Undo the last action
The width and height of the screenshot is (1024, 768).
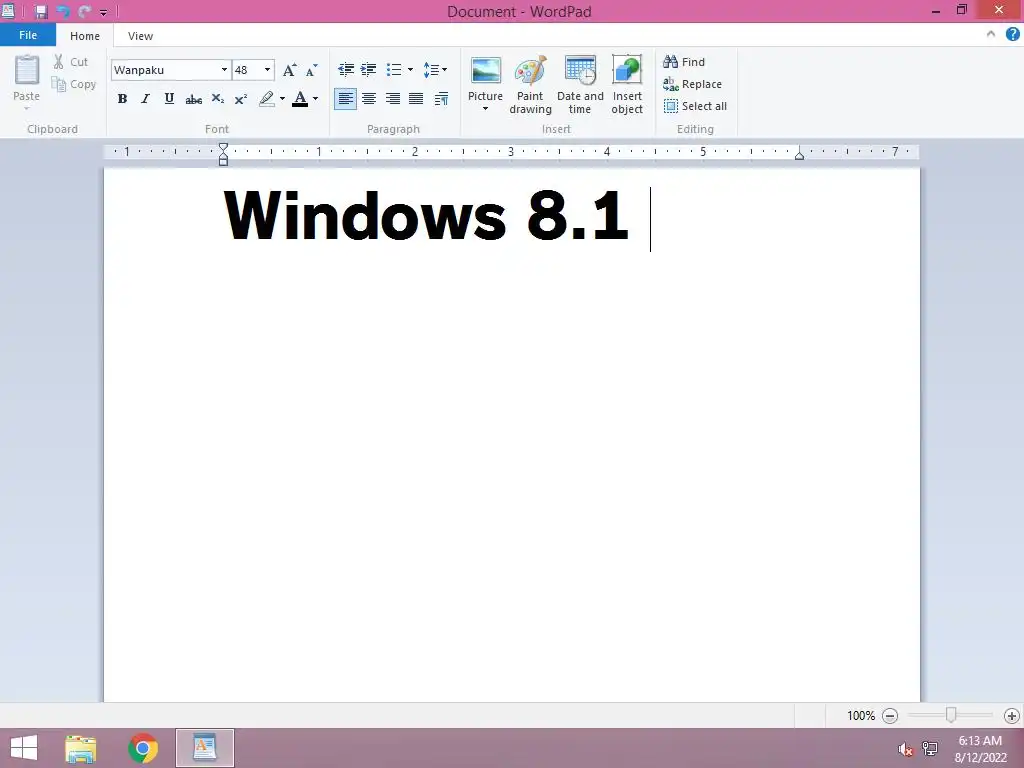[x=63, y=11]
